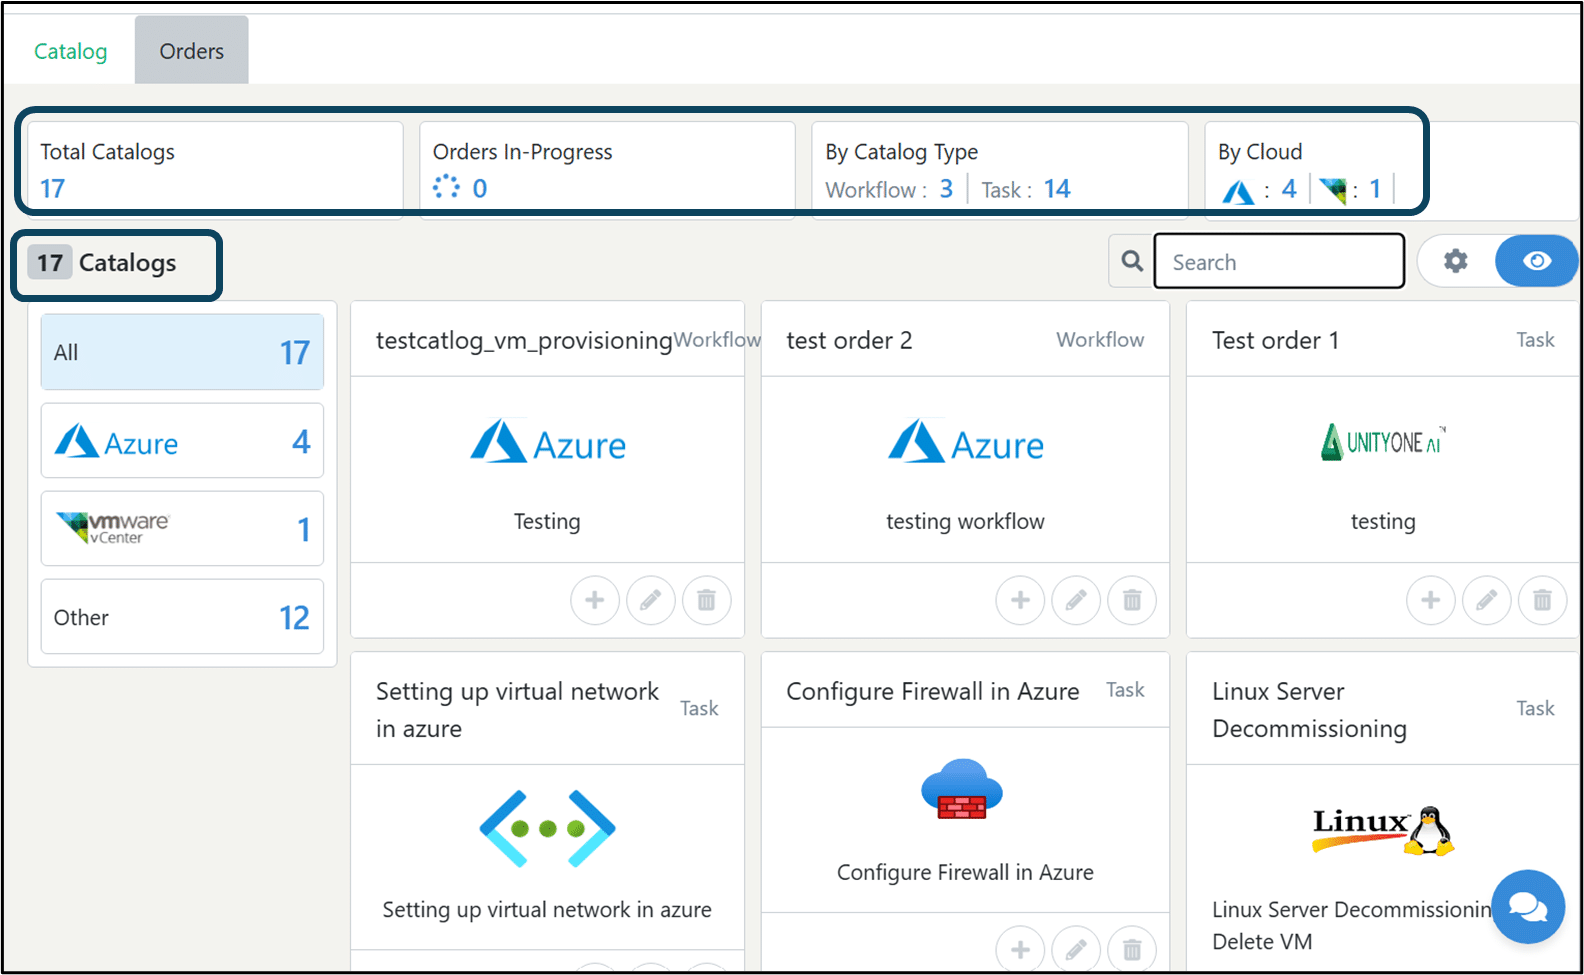Viewport: 1584px width, 975px height.
Task: Click Linux Server Decommissioning card title
Action: click(1309, 709)
